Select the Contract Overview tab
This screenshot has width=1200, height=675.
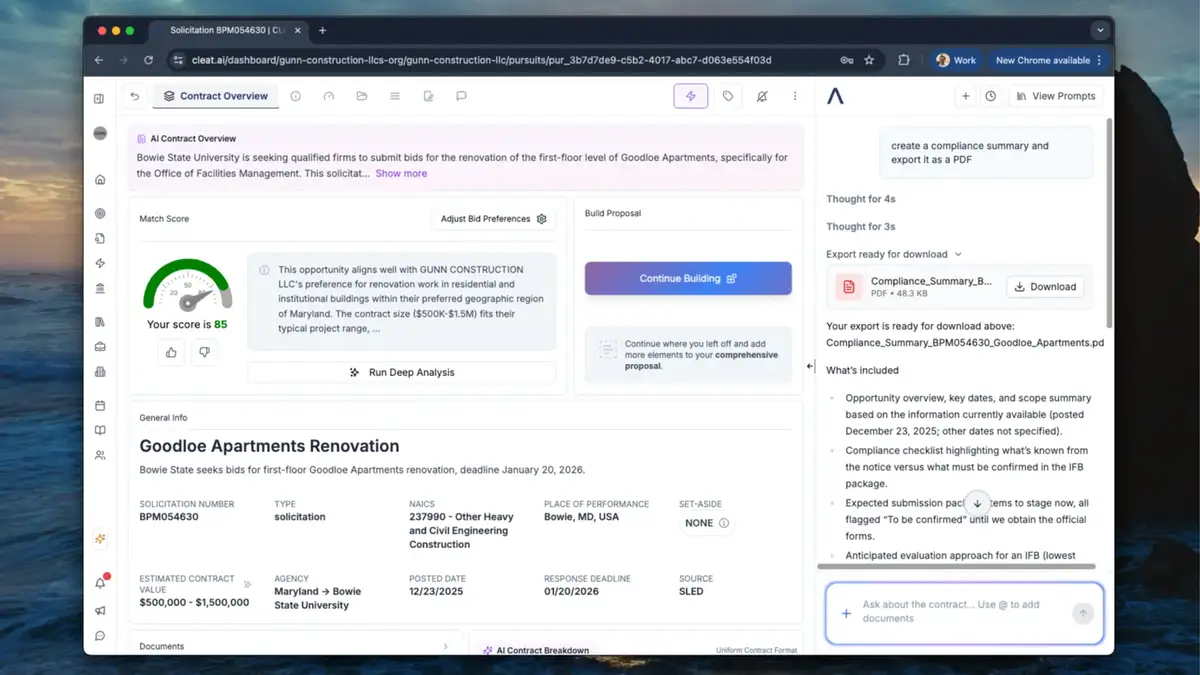[215, 96]
